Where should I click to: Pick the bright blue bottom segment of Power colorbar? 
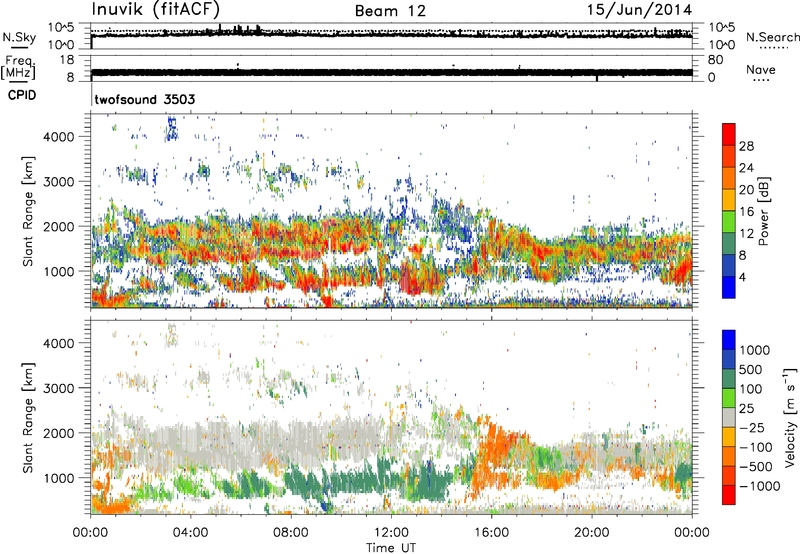(x=729, y=288)
